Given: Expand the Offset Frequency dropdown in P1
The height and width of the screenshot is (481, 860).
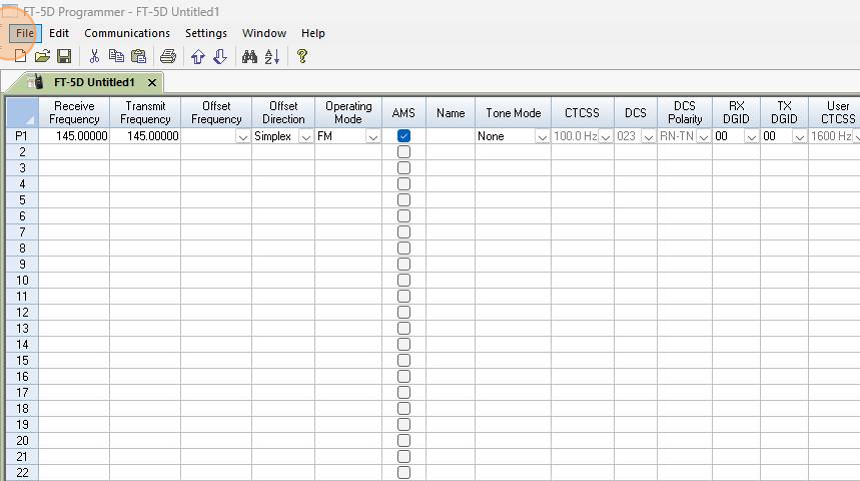Looking at the screenshot, I should (242, 137).
